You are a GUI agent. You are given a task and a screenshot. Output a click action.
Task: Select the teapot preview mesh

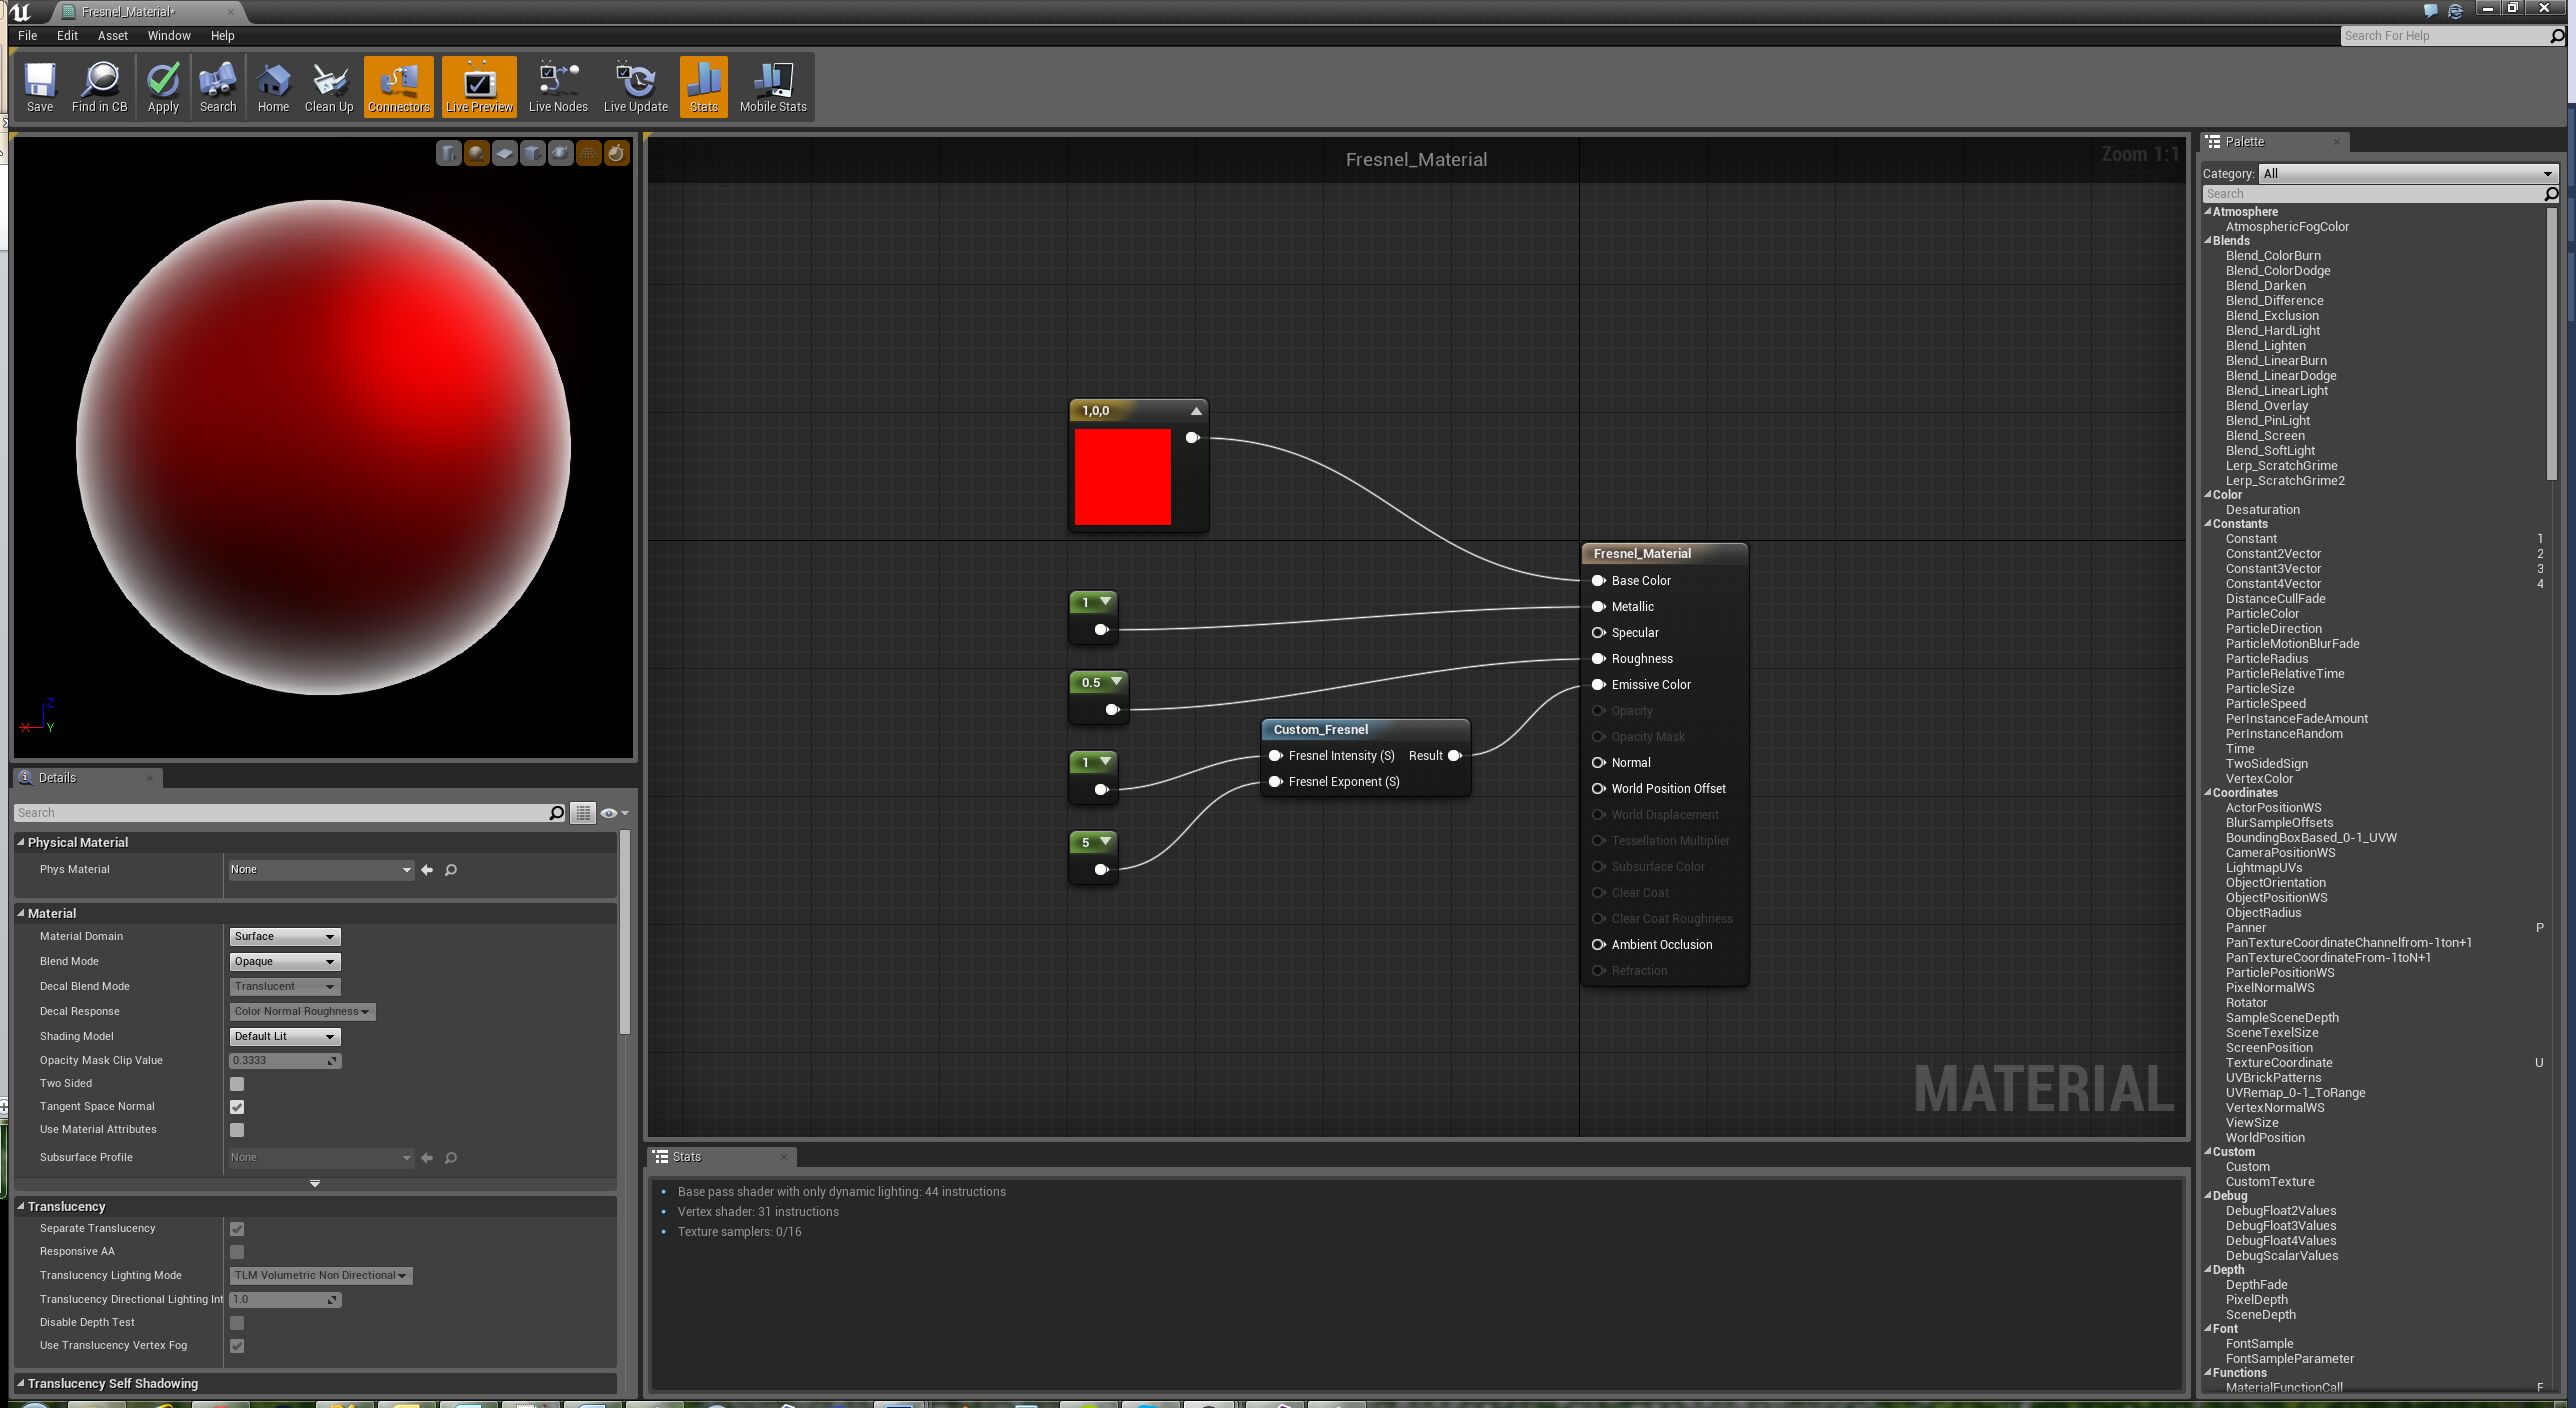(x=560, y=154)
